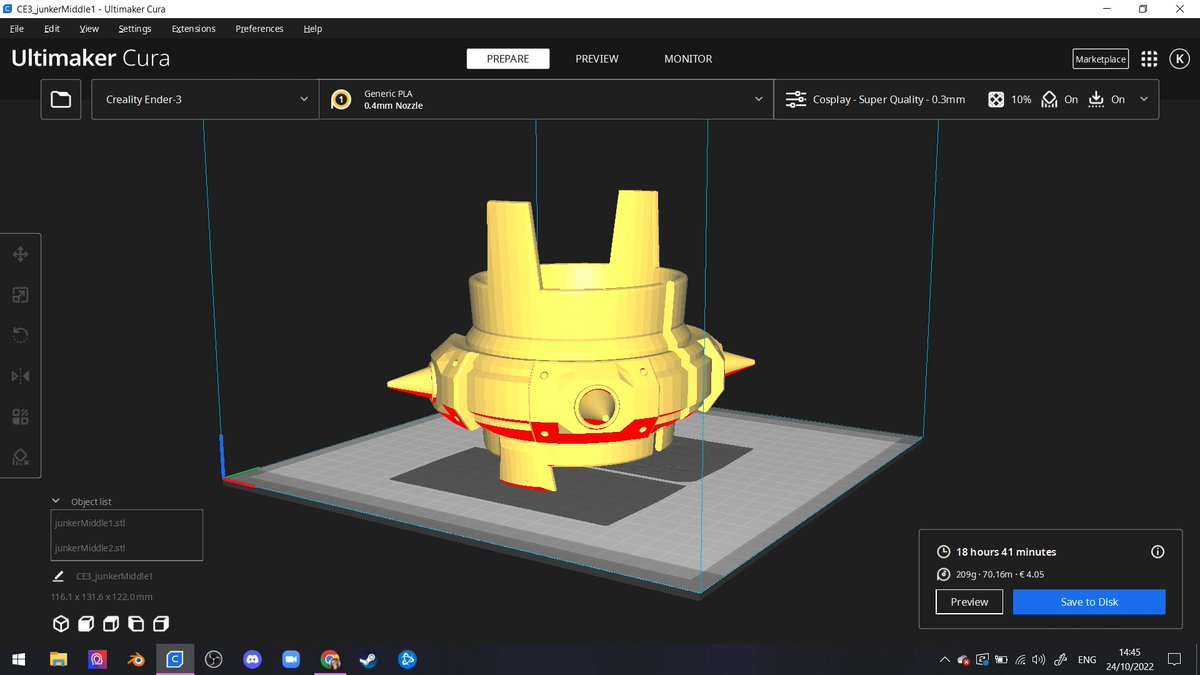Collapse the Object list panel

(x=56, y=501)
